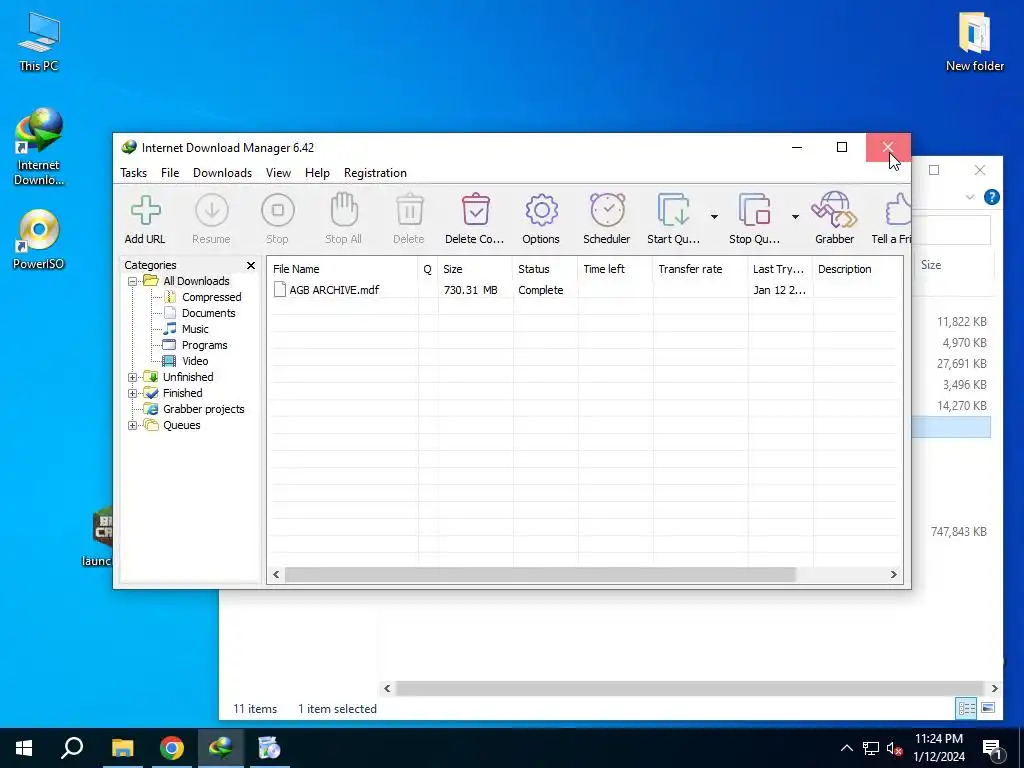
Task: Click the IDM list horizontal scrollbar thumb
Action: (540, 575)
